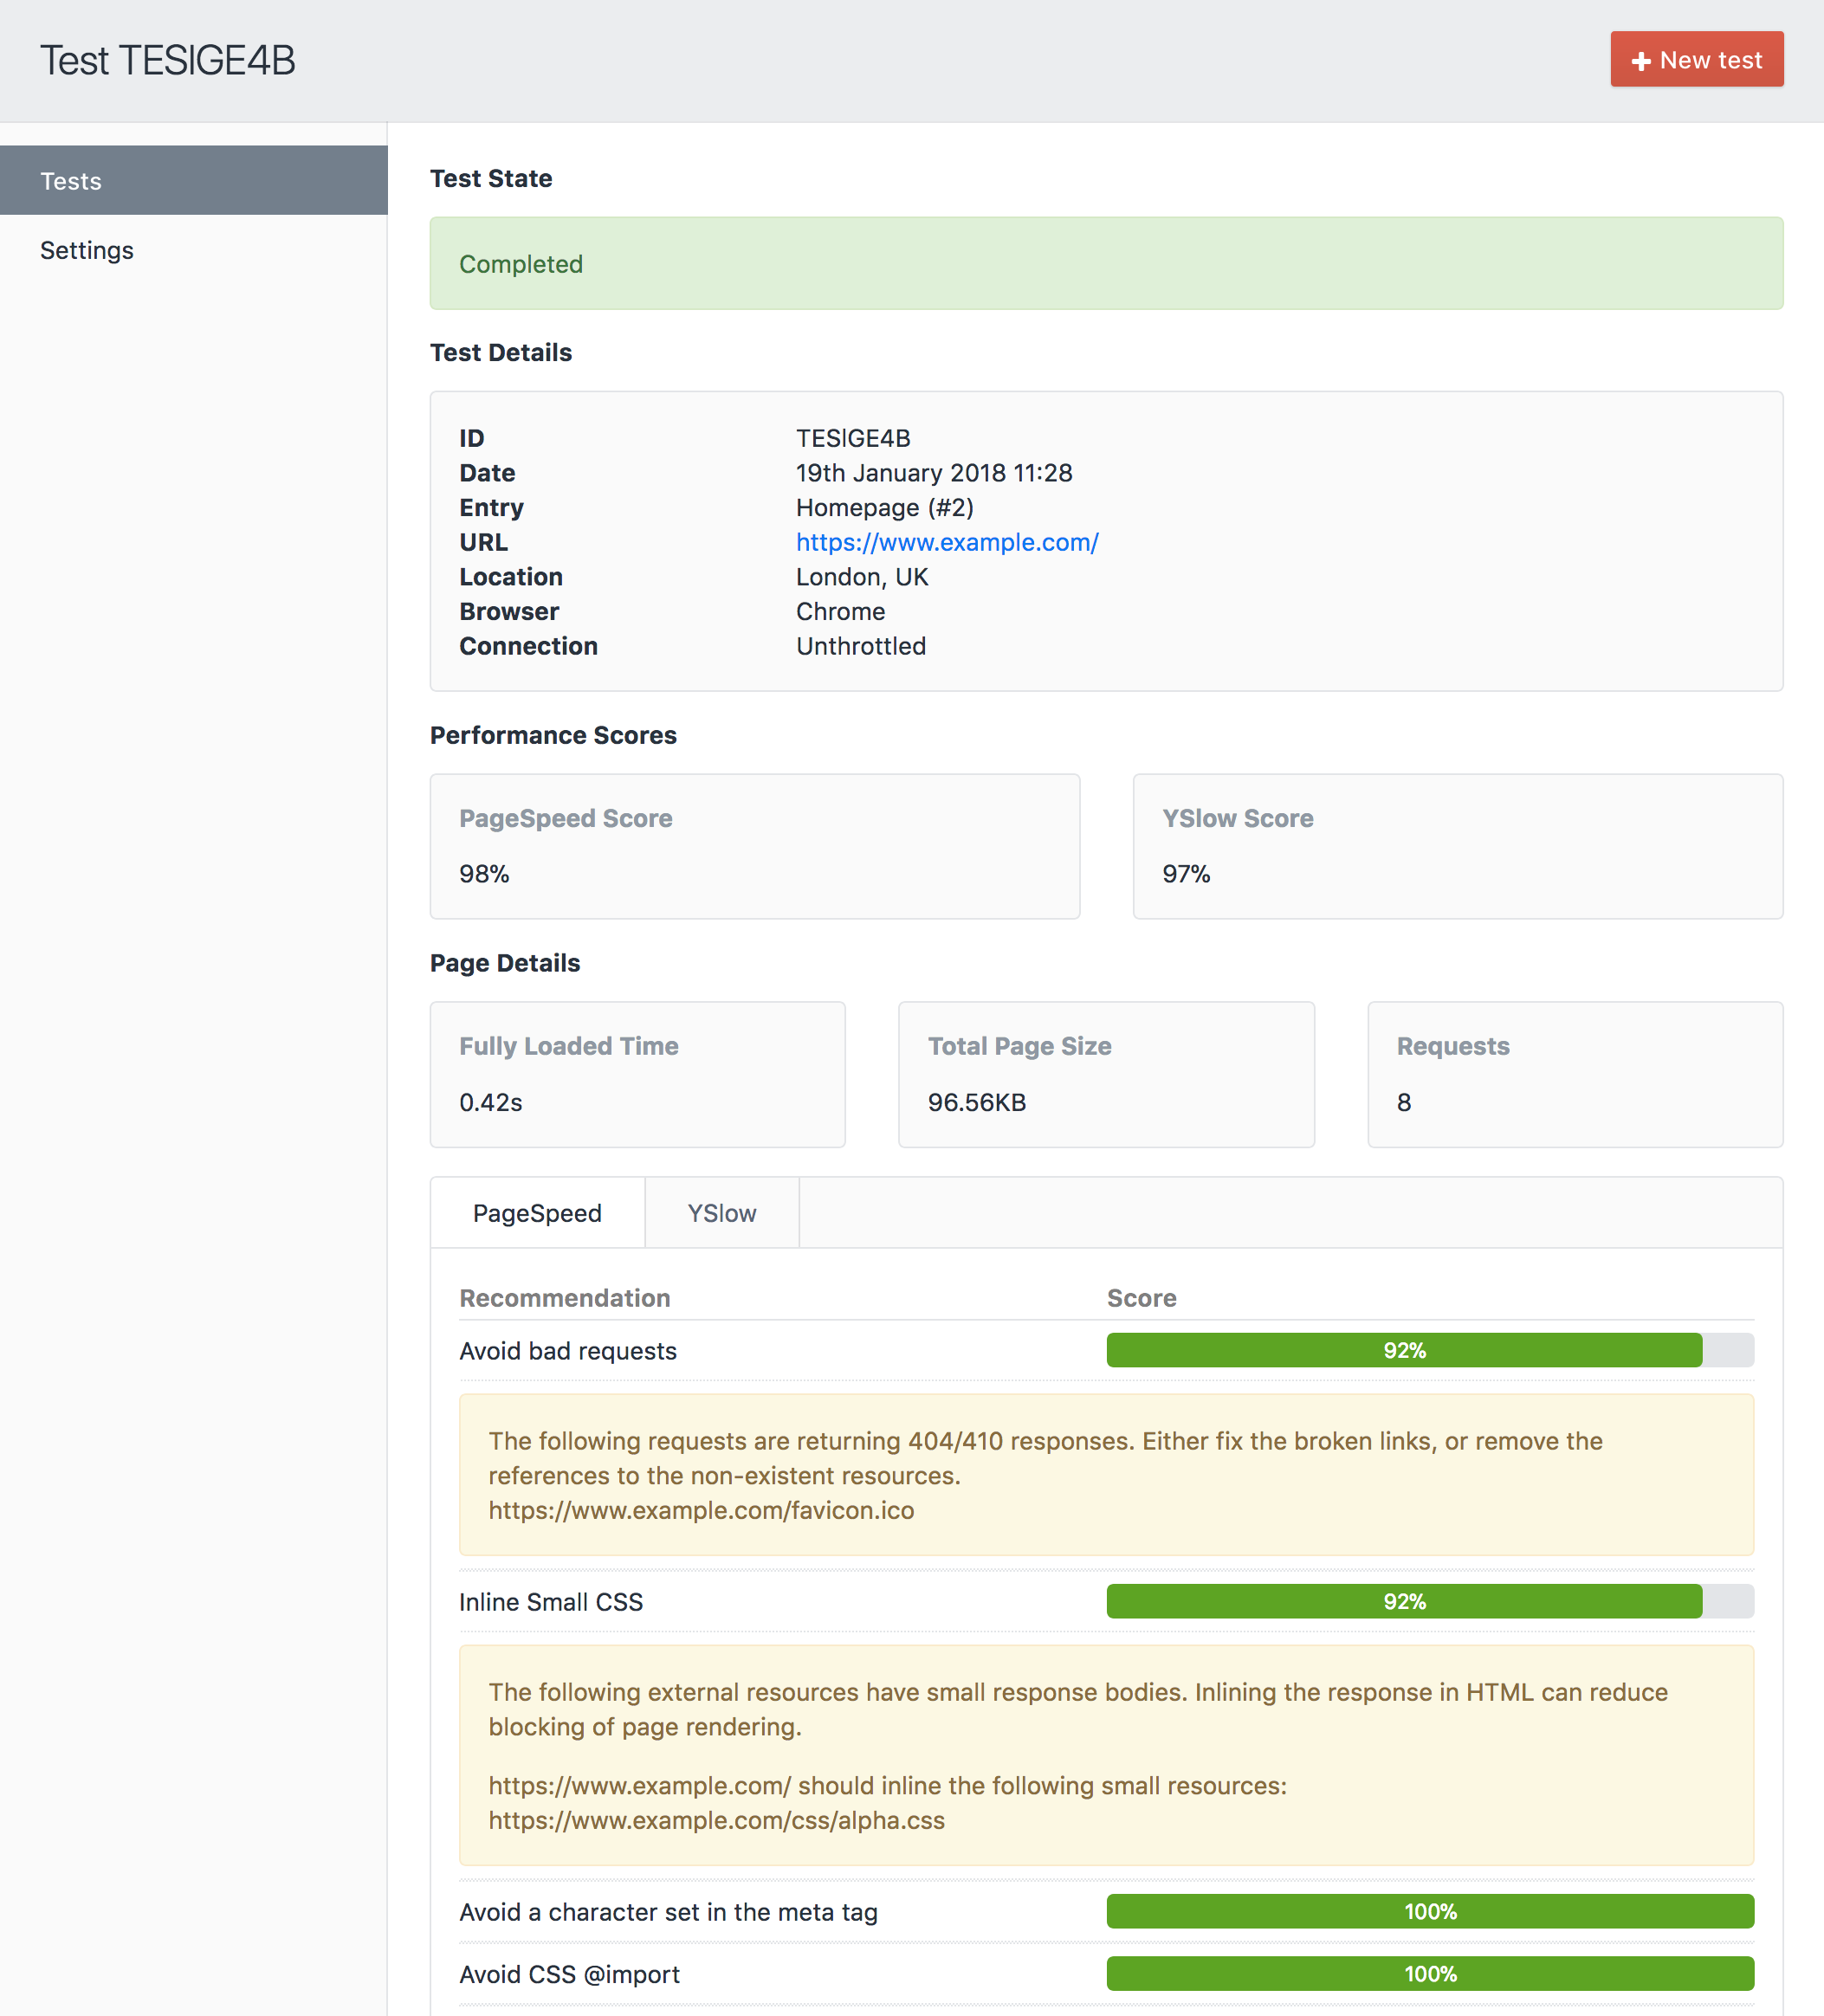1824x2016 pixels.
Task: Open Settings in the sidebar
Action: (x=87, y=250)
